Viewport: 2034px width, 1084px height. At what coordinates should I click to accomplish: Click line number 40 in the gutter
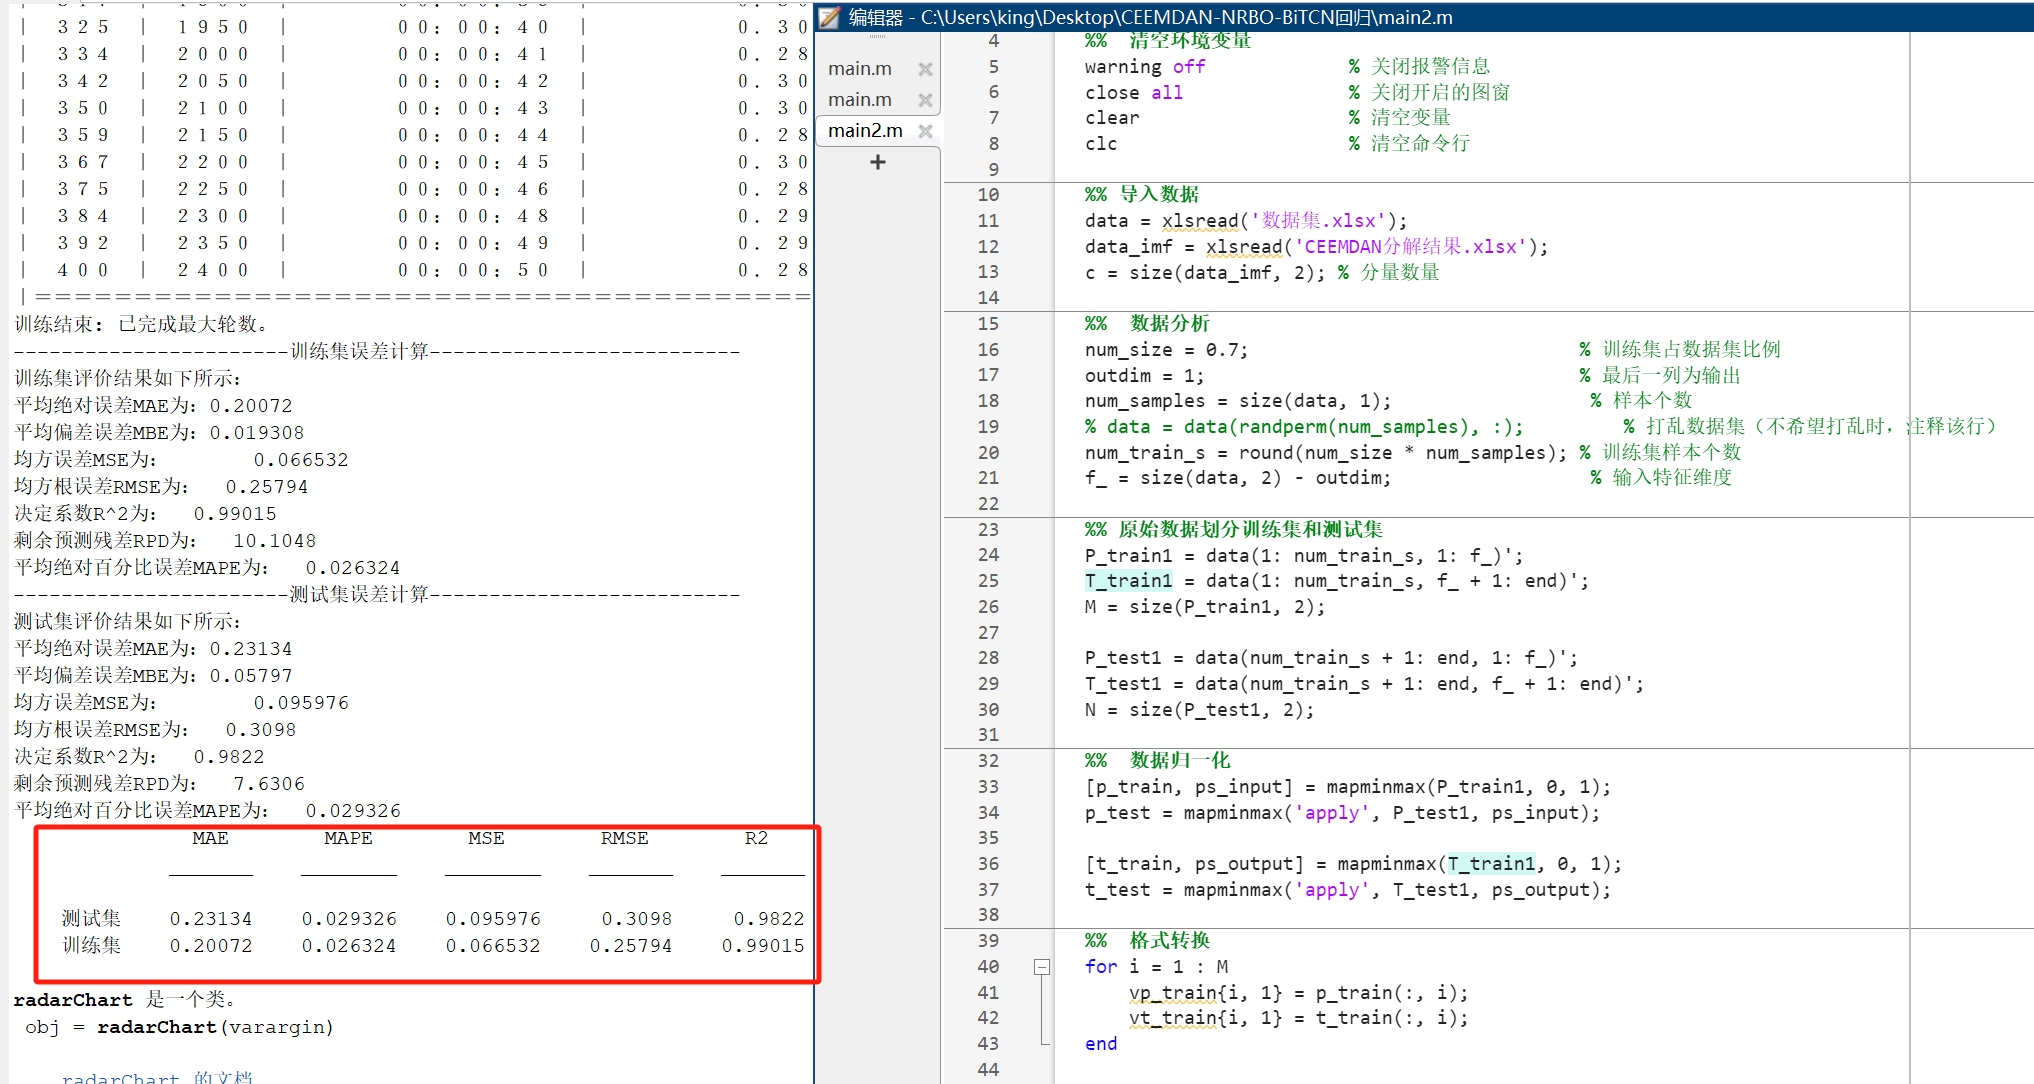coord(988,967)
